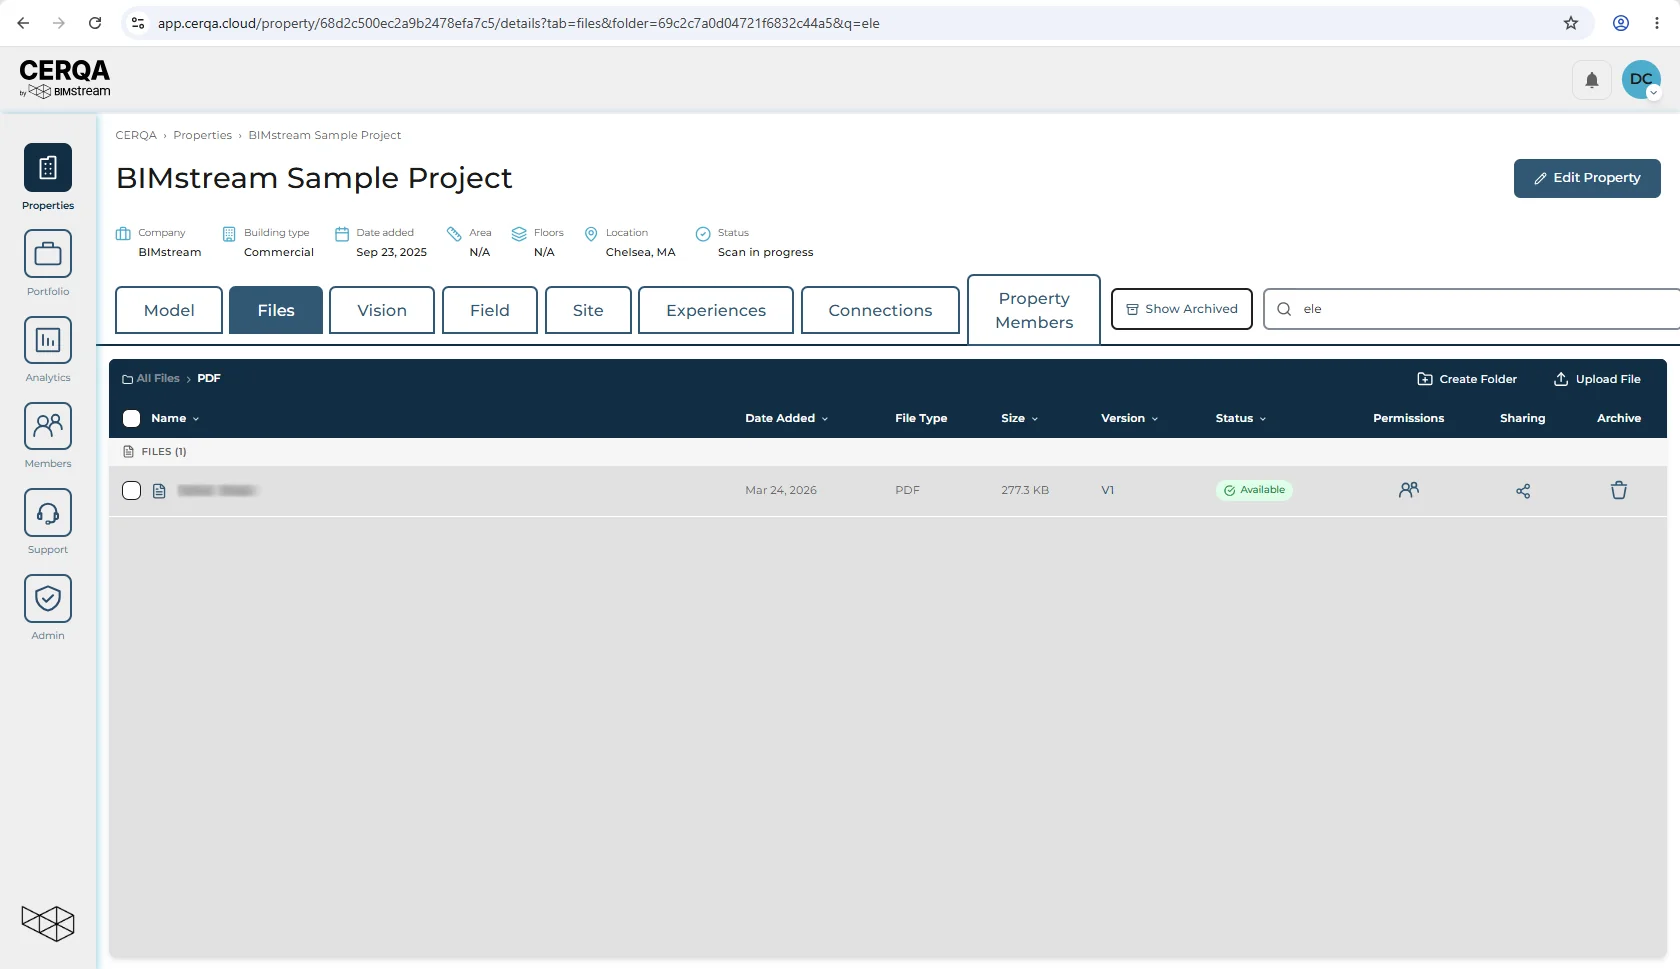Screen dimensions: 1680x969
Task: Open the browser three-dot menu
Action: tap(1657, 23)
